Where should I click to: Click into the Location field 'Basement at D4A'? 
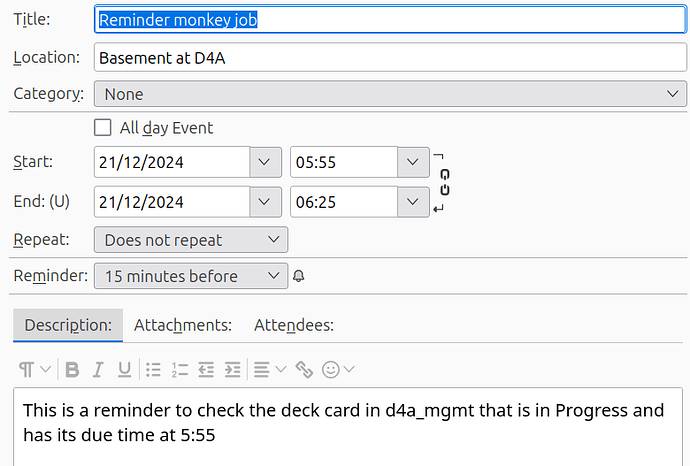pyautogui.click(x=390, y=57)
